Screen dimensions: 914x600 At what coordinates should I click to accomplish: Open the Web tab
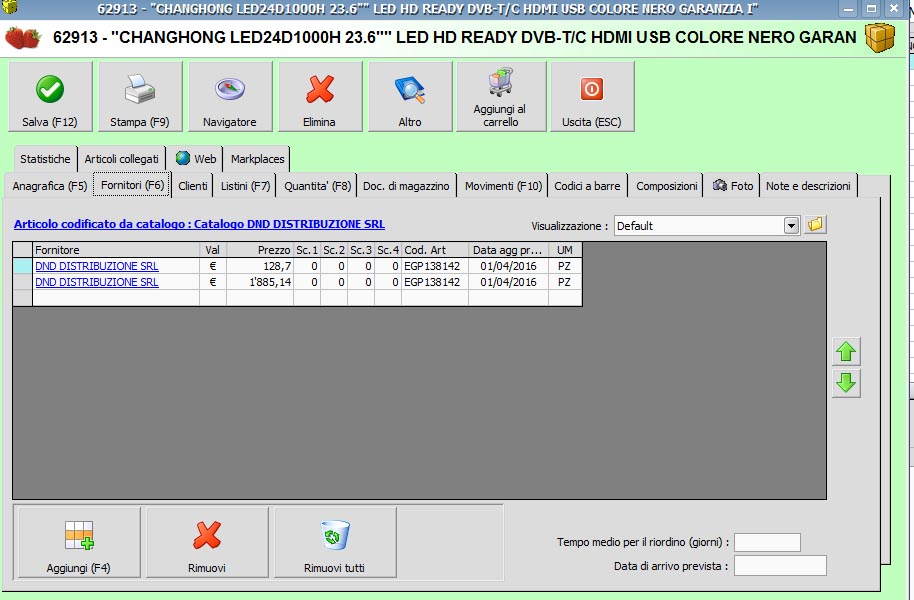click(196, 159)
